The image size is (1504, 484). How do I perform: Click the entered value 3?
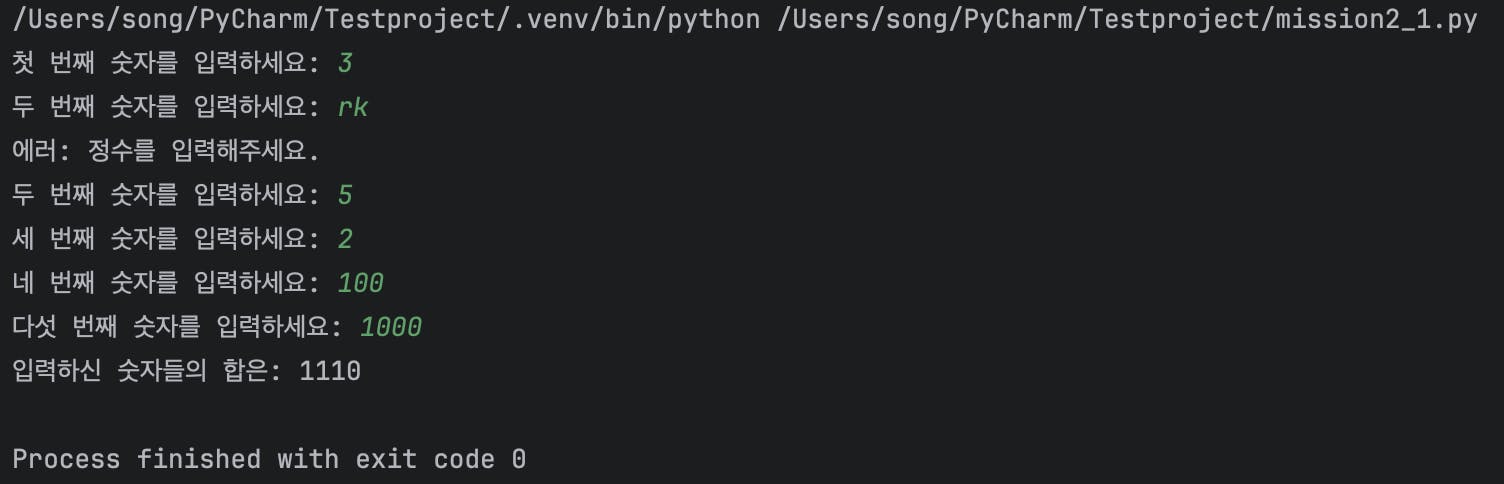345,64
